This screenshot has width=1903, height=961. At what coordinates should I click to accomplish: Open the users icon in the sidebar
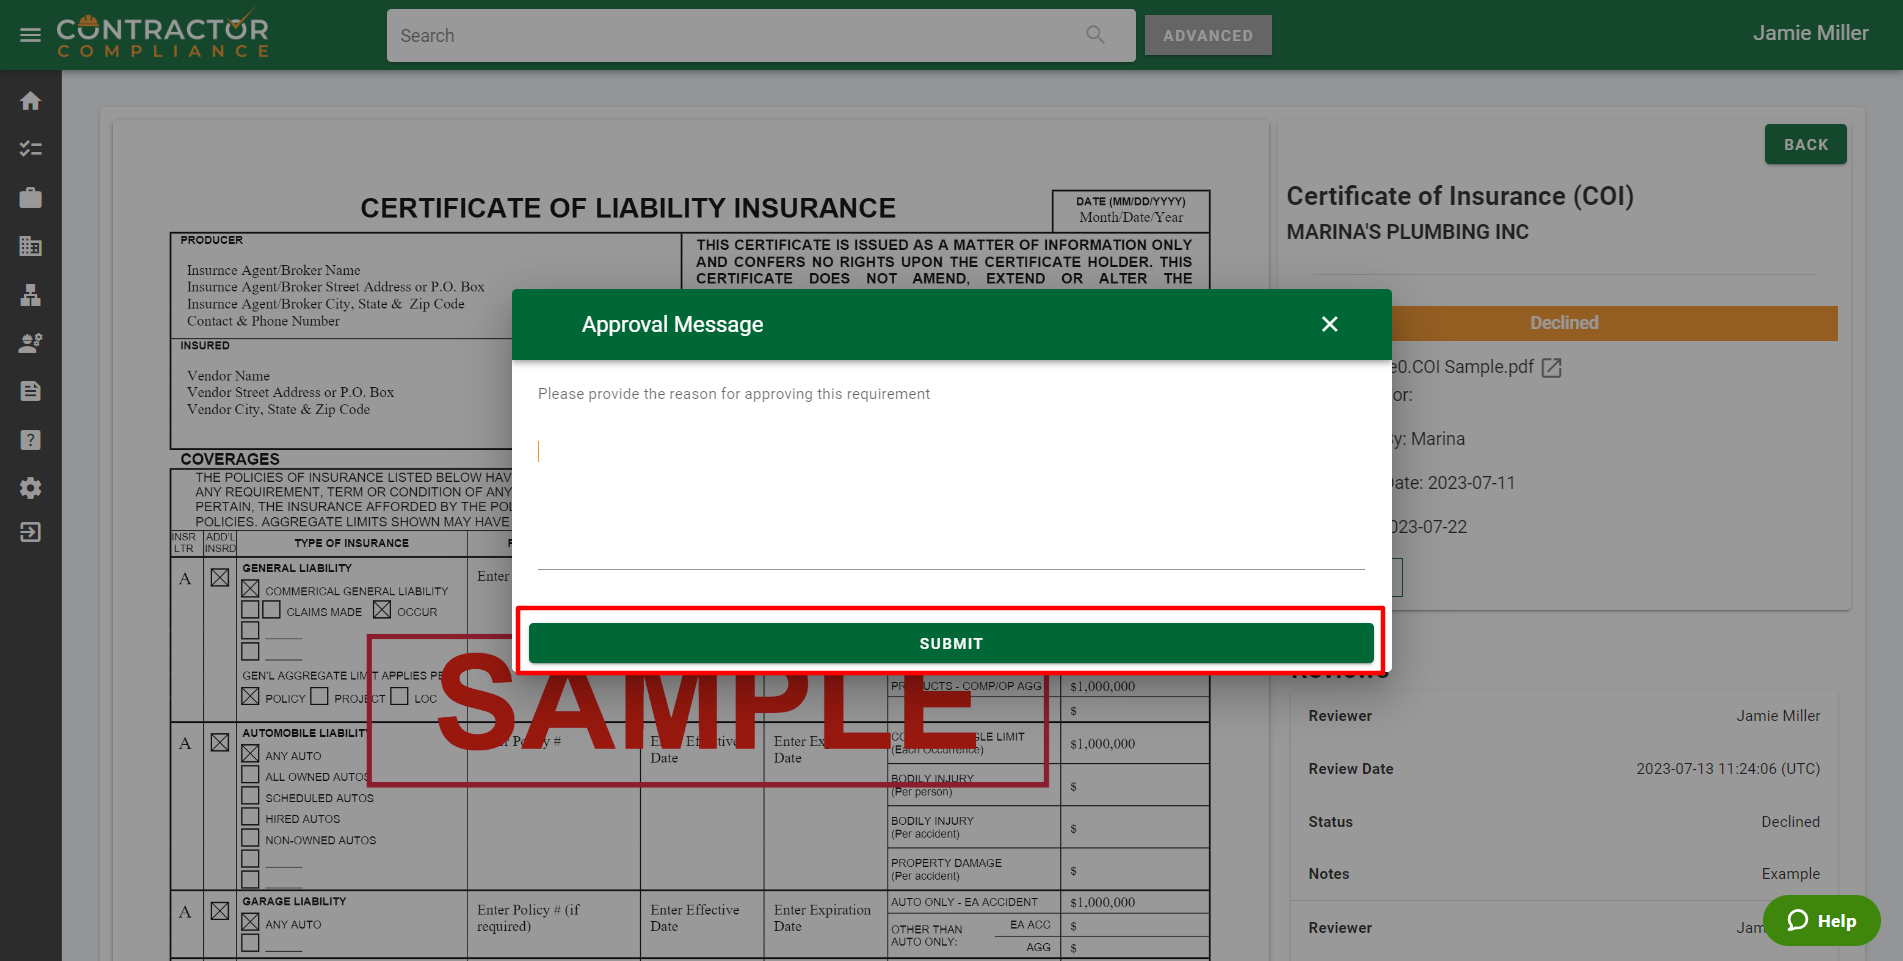(30, 343)
